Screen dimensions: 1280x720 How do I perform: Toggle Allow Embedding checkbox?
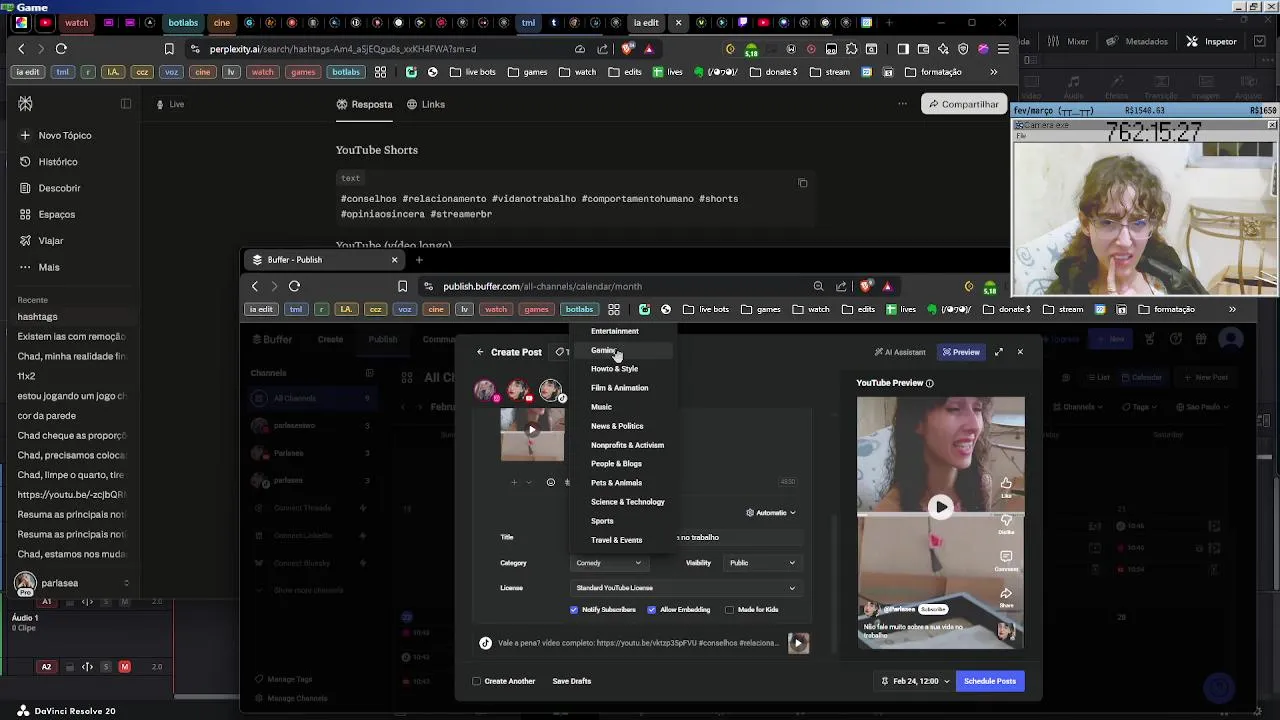[651, 609]
